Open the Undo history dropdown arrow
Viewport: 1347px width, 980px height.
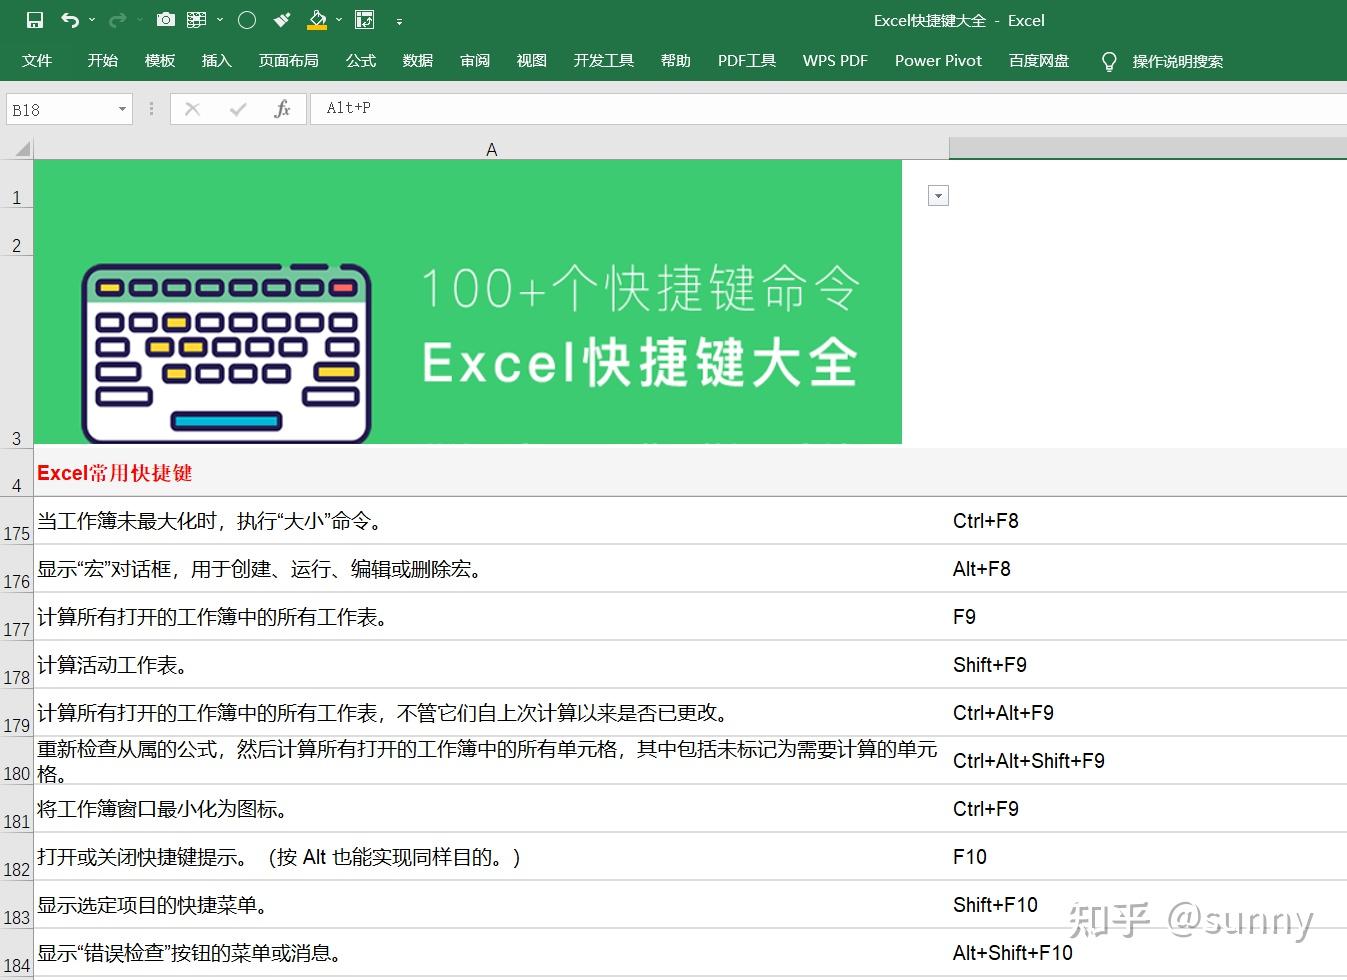point(92,20)
